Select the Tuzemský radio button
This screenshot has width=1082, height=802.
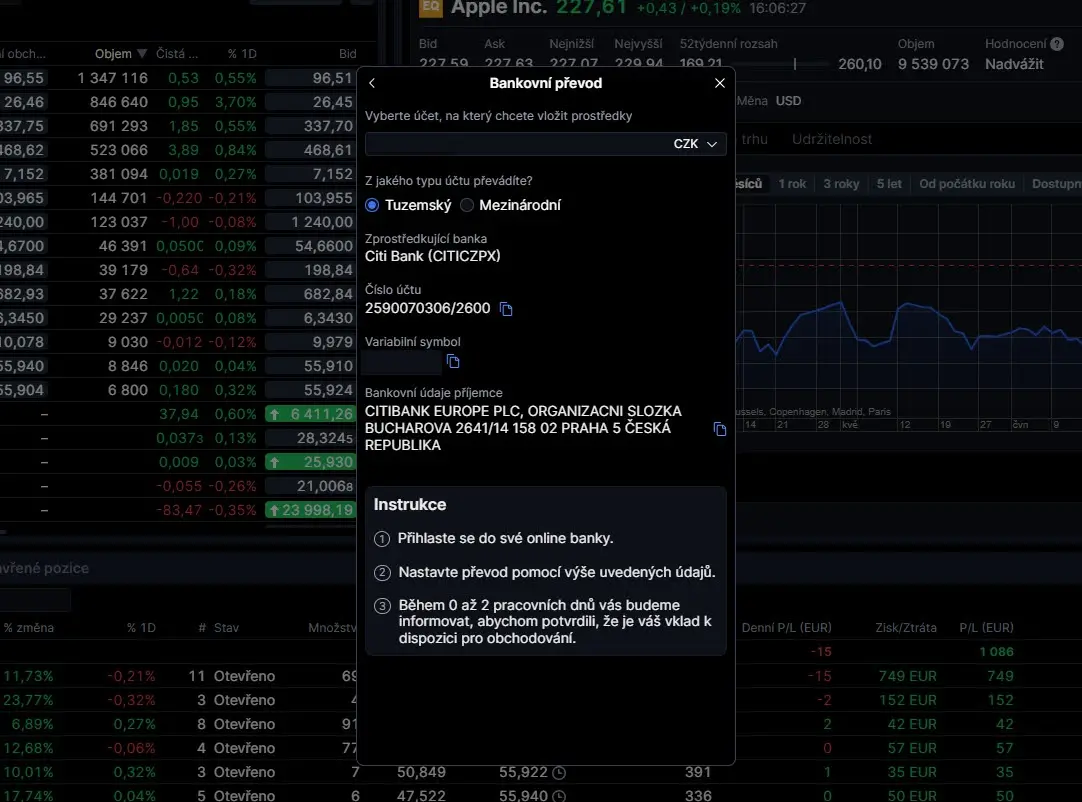[x=372, y=205]
